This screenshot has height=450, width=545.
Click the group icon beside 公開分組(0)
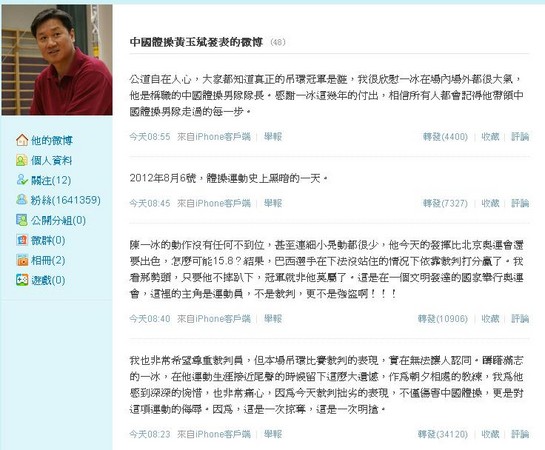click(22, 220)
